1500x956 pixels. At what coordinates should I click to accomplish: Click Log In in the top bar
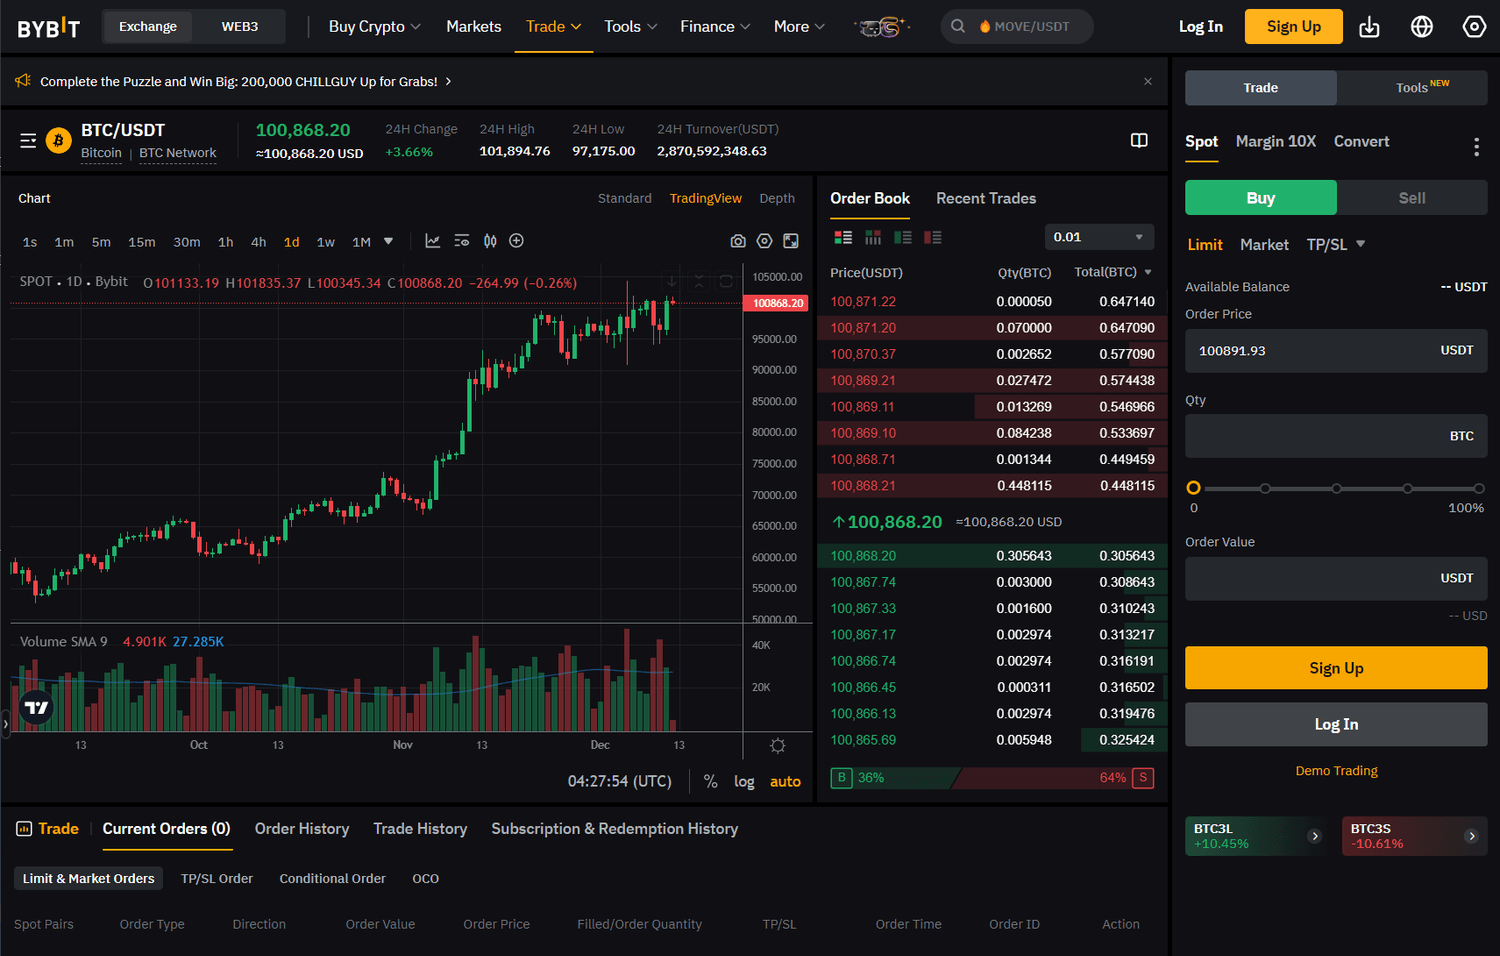point(1200,27)
